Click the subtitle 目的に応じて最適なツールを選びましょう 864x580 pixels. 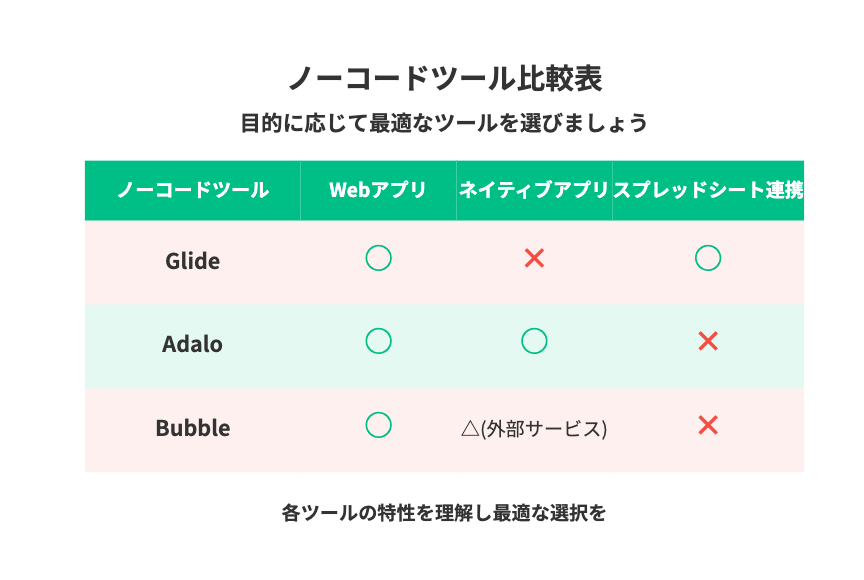tap(444, 123)
